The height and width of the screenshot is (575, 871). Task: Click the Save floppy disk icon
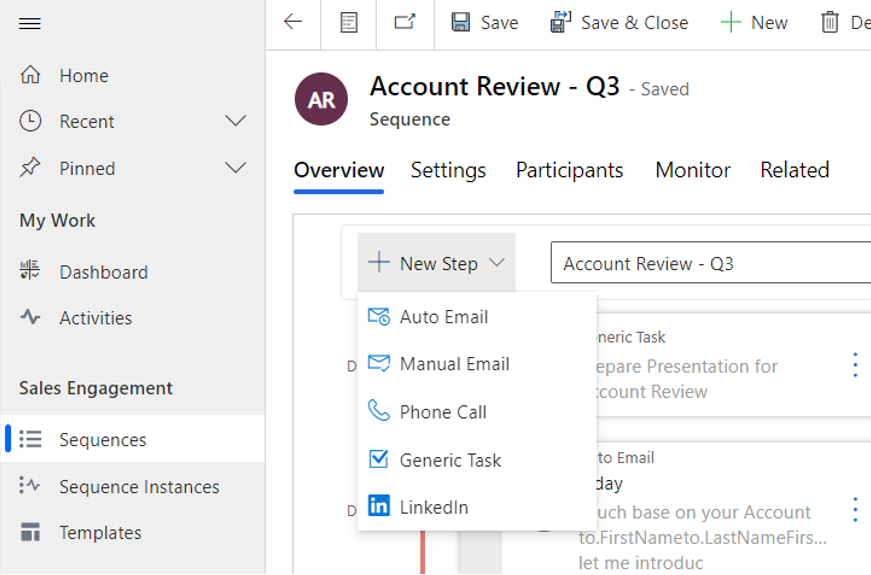point(460,22)
